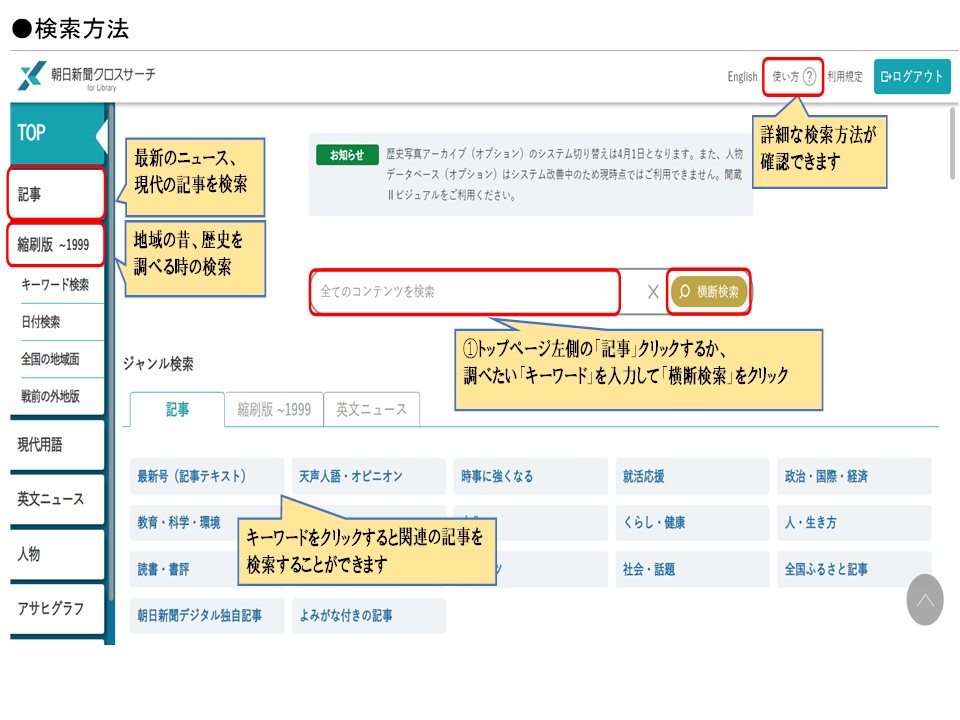Switch to the 記事 genre tab
960x720 pixels.
(x=177, y=409)
